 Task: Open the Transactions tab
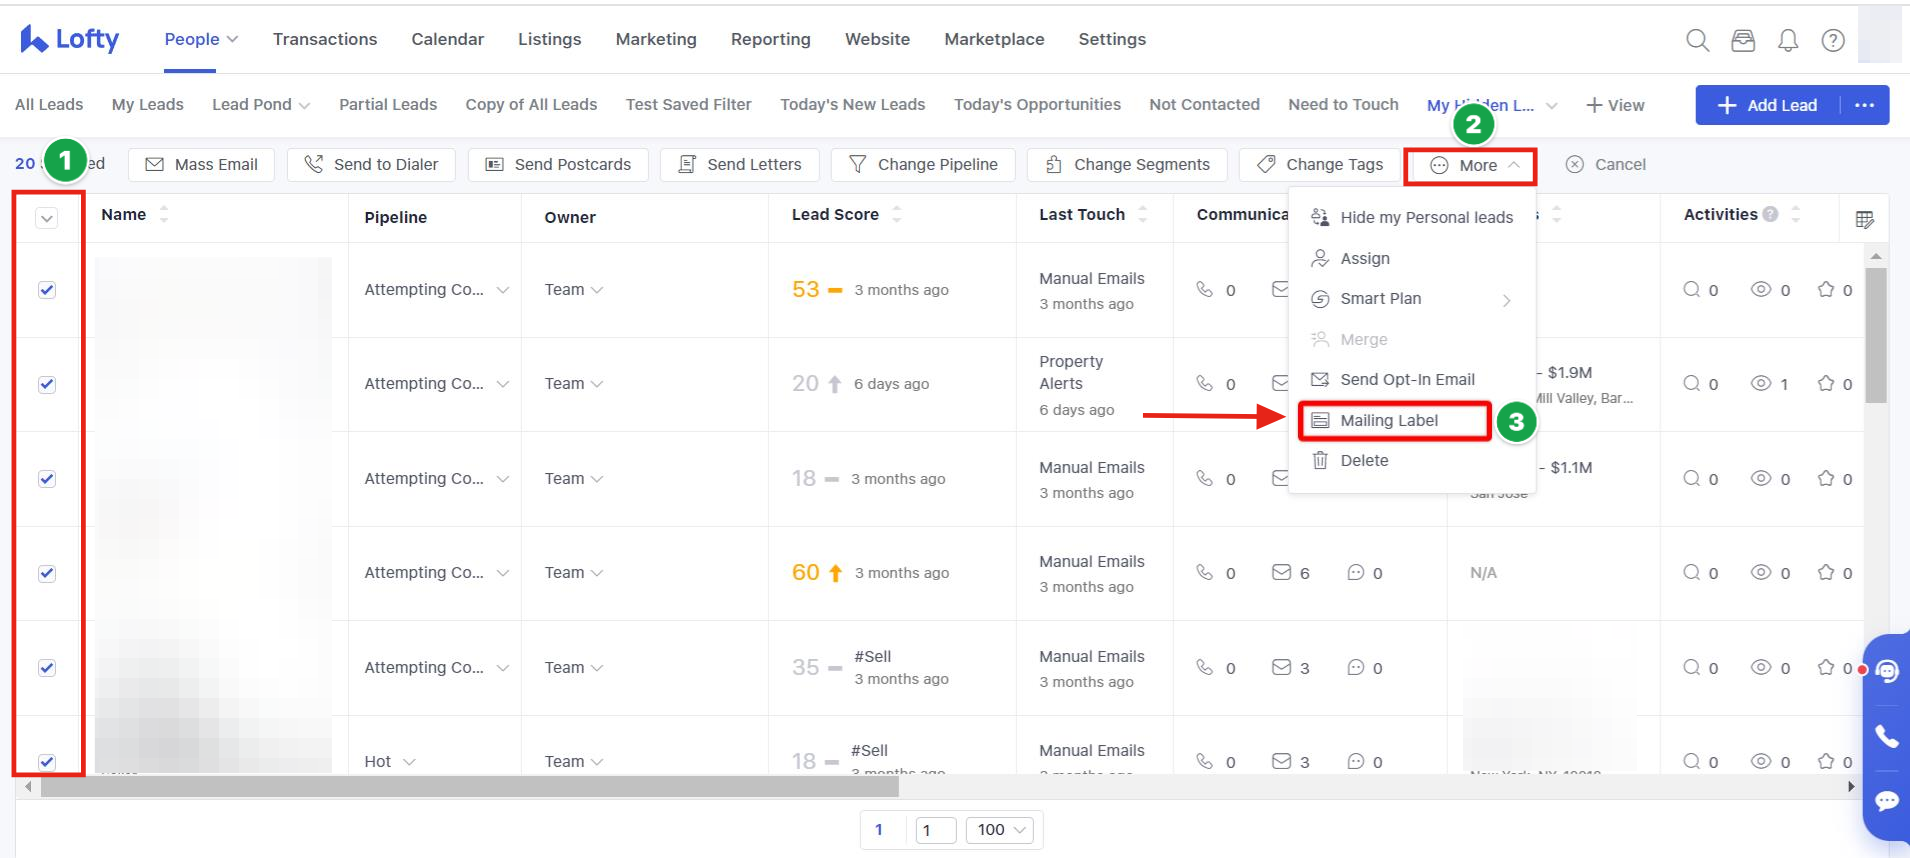click(325, 39)
